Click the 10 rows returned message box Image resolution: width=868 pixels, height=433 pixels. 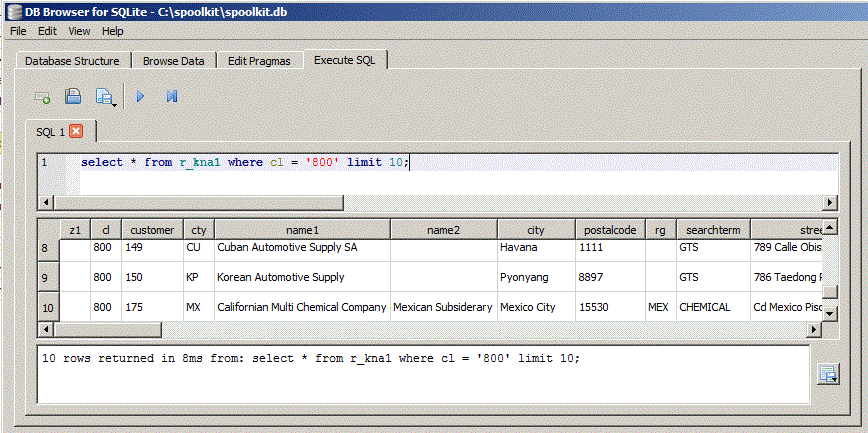(423, 374)
